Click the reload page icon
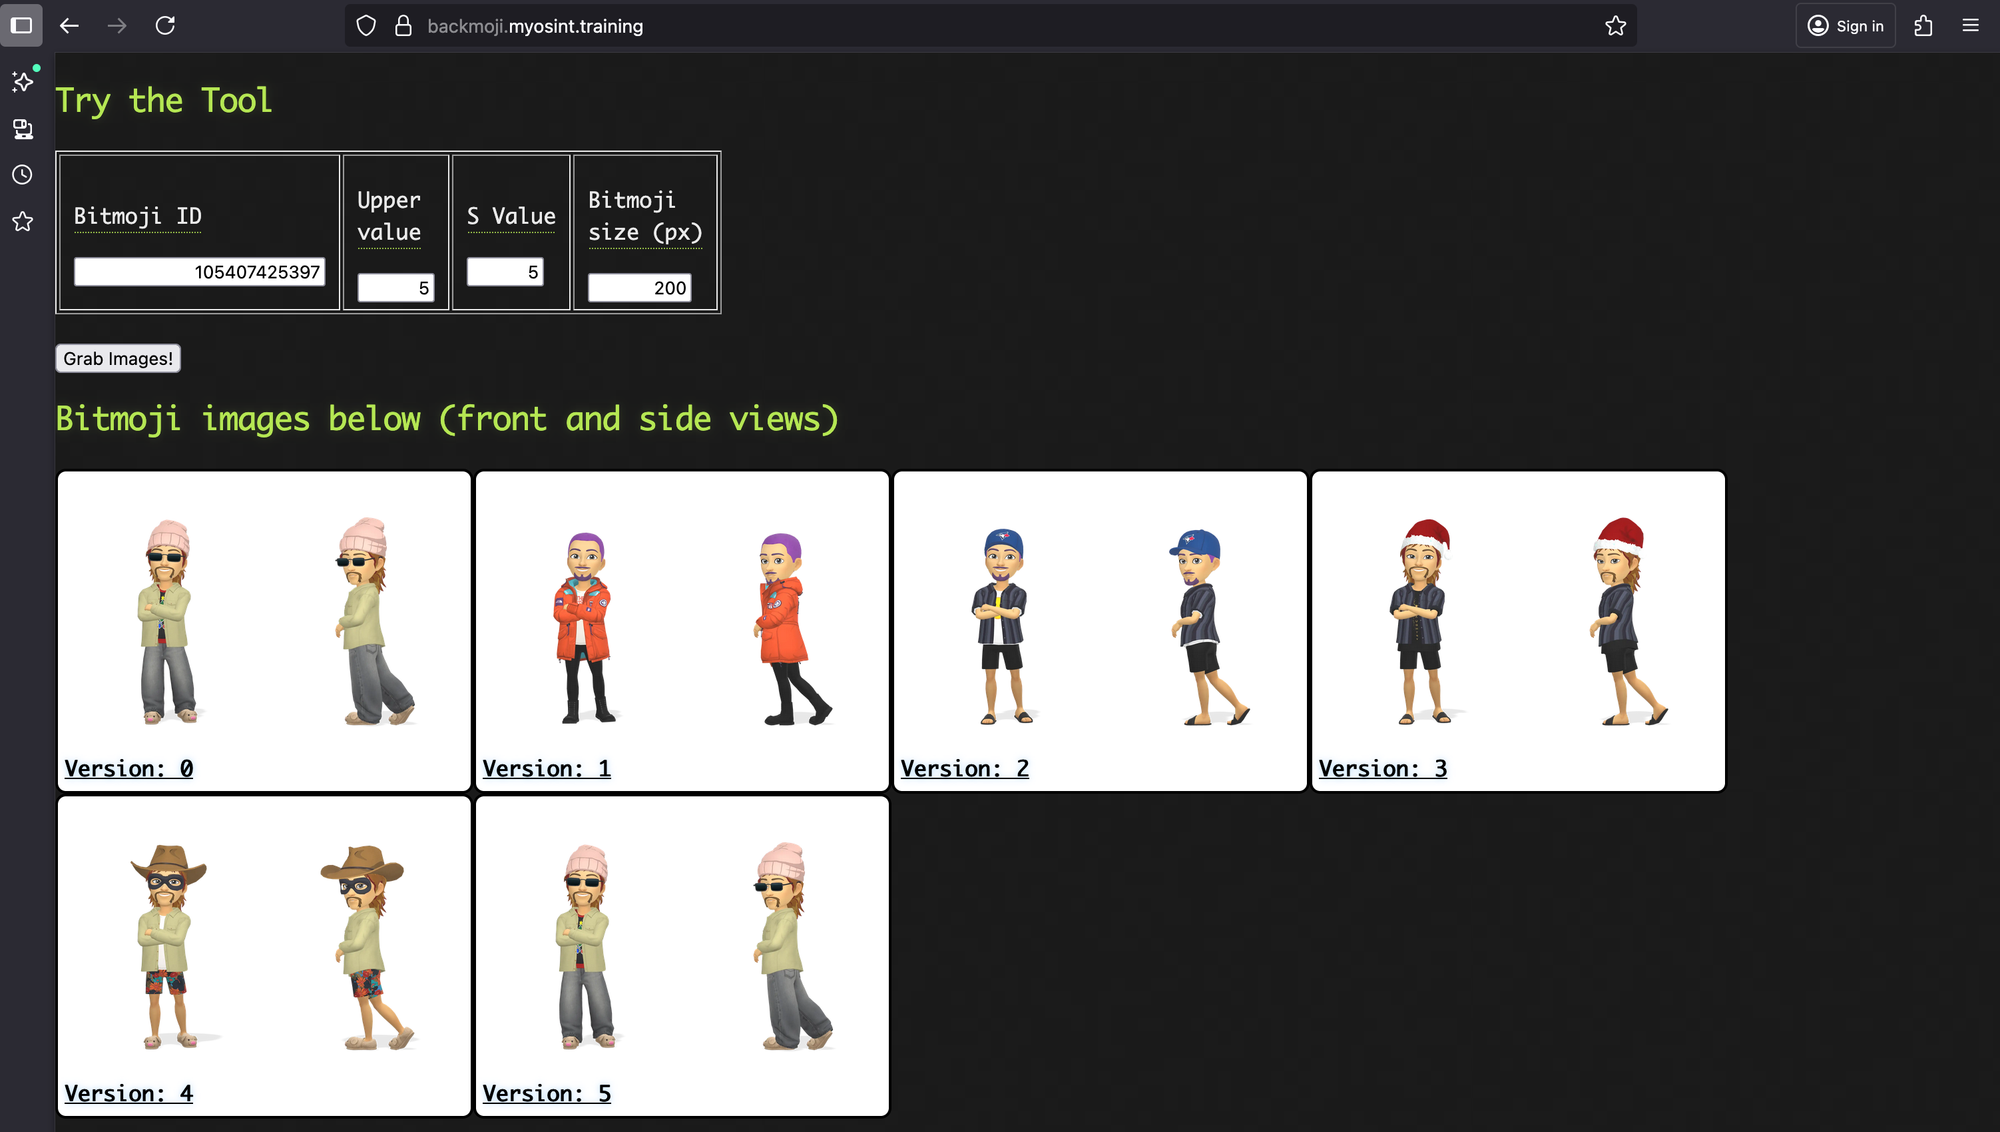The height and width of the screenshot is (1132, 2000). pos(165,26)
